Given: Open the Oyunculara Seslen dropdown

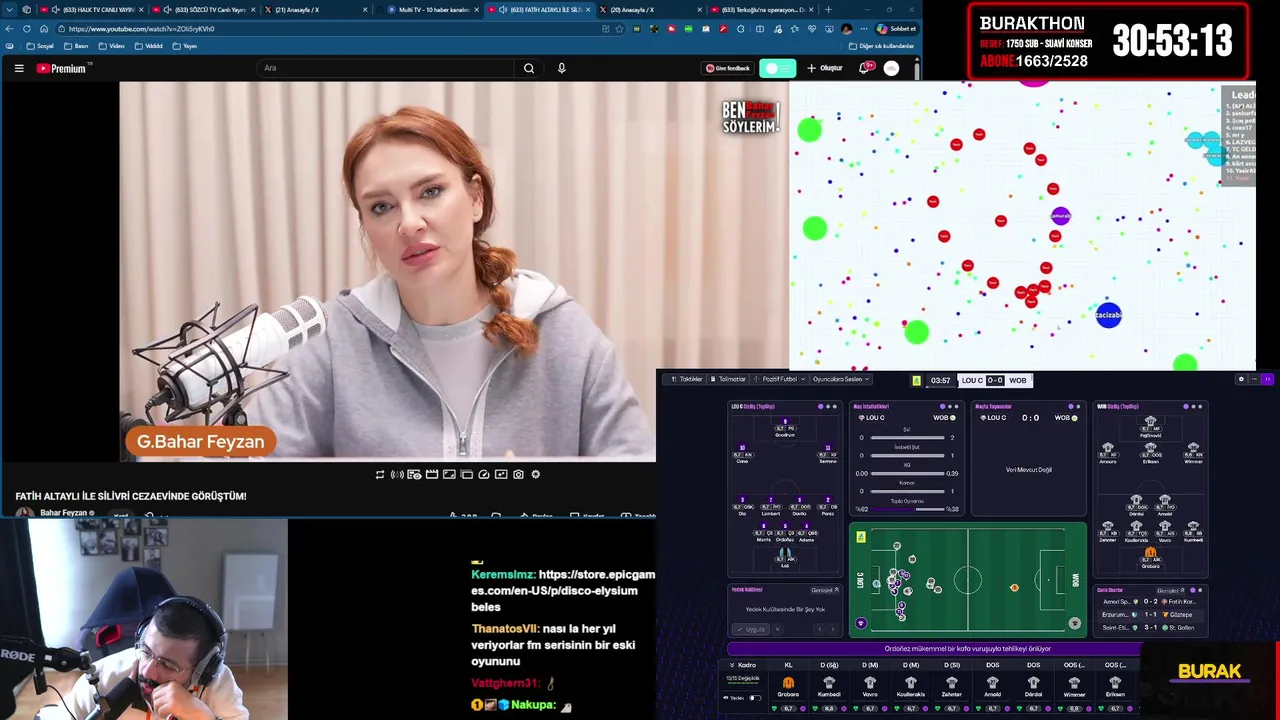Looking at the screenshot, I should coord(841,379).
